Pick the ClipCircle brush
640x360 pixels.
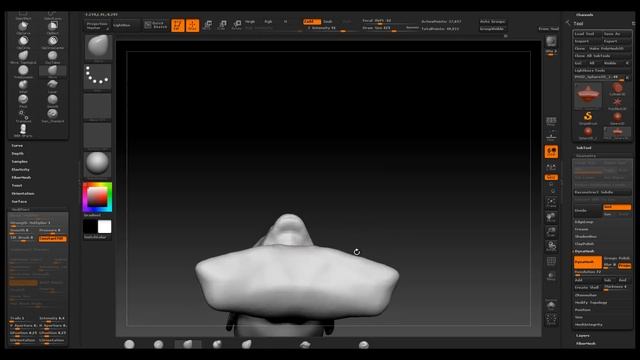point(23,42)
